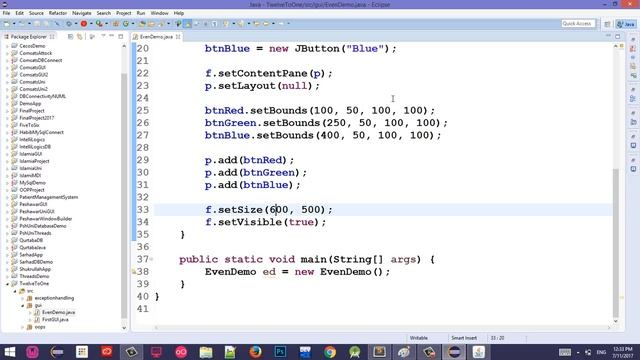Expand the EvenDemo.java file node
The height and width of the screenshot is (360, 640).
31,313
